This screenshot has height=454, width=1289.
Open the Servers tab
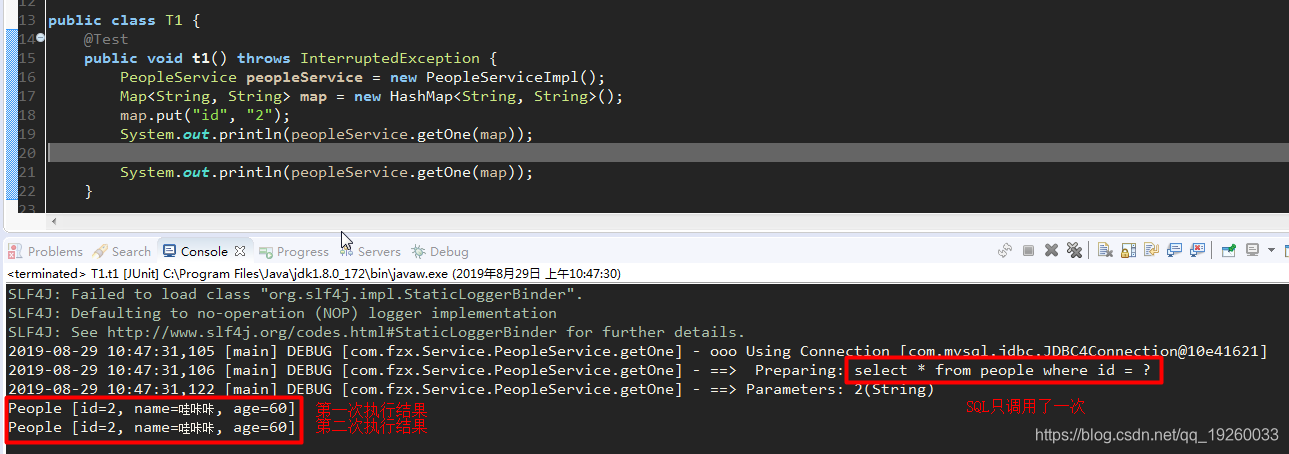pos(370,251)
